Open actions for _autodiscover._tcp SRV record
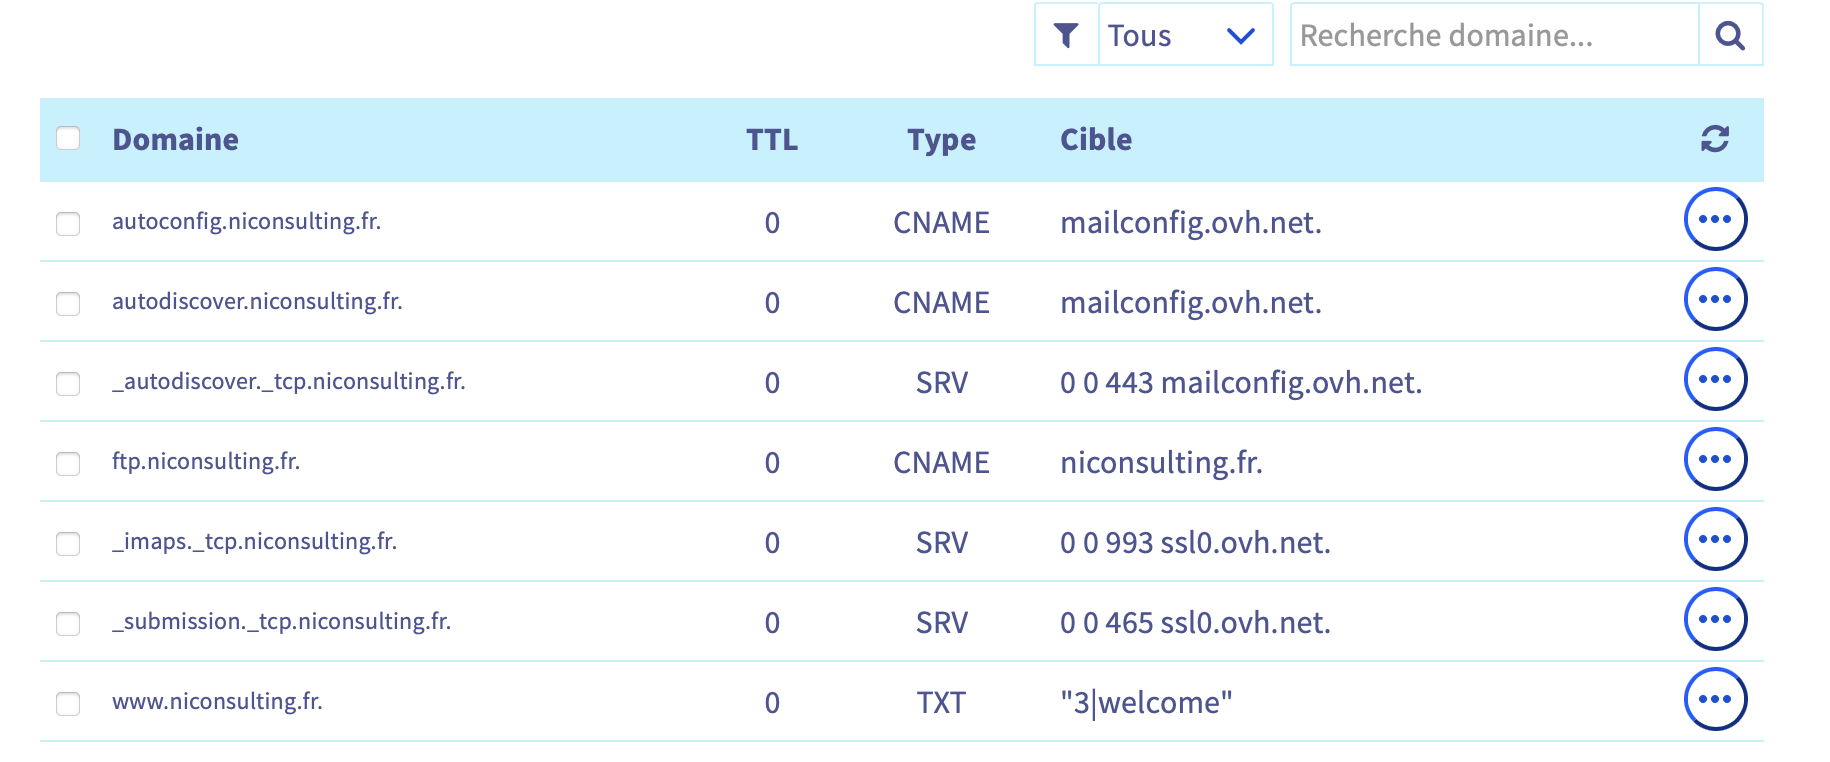Image resolution: width=1830 pixels, height=762 pixels. [x=1715, y=379]
